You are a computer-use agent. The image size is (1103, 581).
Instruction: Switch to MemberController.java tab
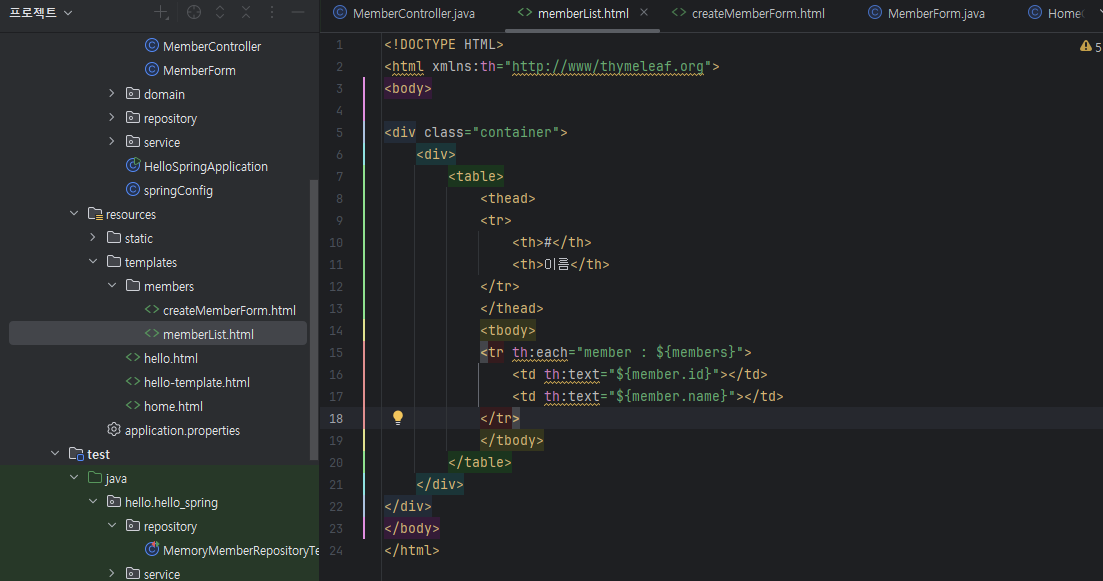[x=404, y=13]
